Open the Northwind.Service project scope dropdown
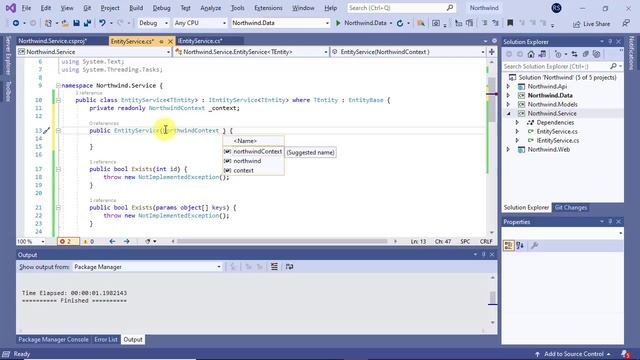 [x=94, y=52]
